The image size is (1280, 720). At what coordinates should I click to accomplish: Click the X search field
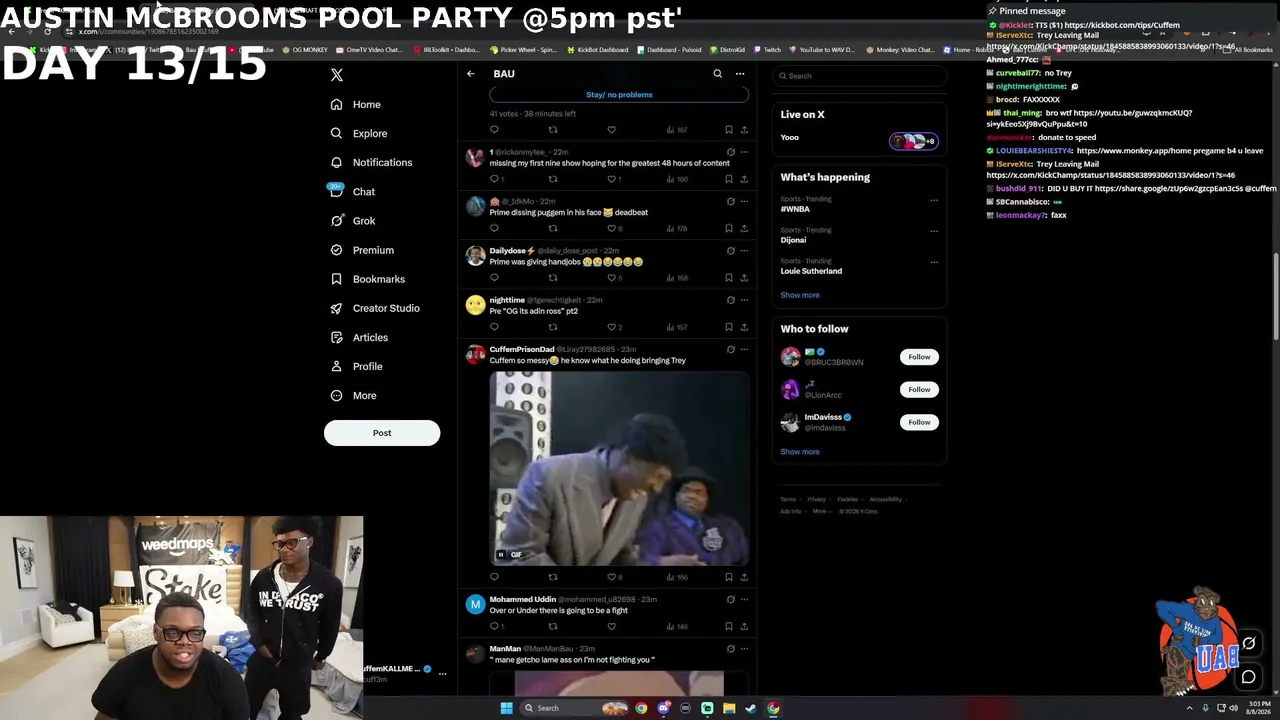tap(859, 76)
